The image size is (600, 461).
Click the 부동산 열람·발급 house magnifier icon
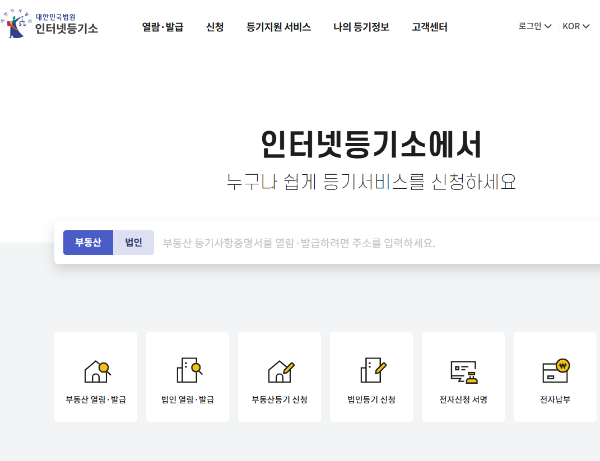pyautogui.click(x=98, y=371)
